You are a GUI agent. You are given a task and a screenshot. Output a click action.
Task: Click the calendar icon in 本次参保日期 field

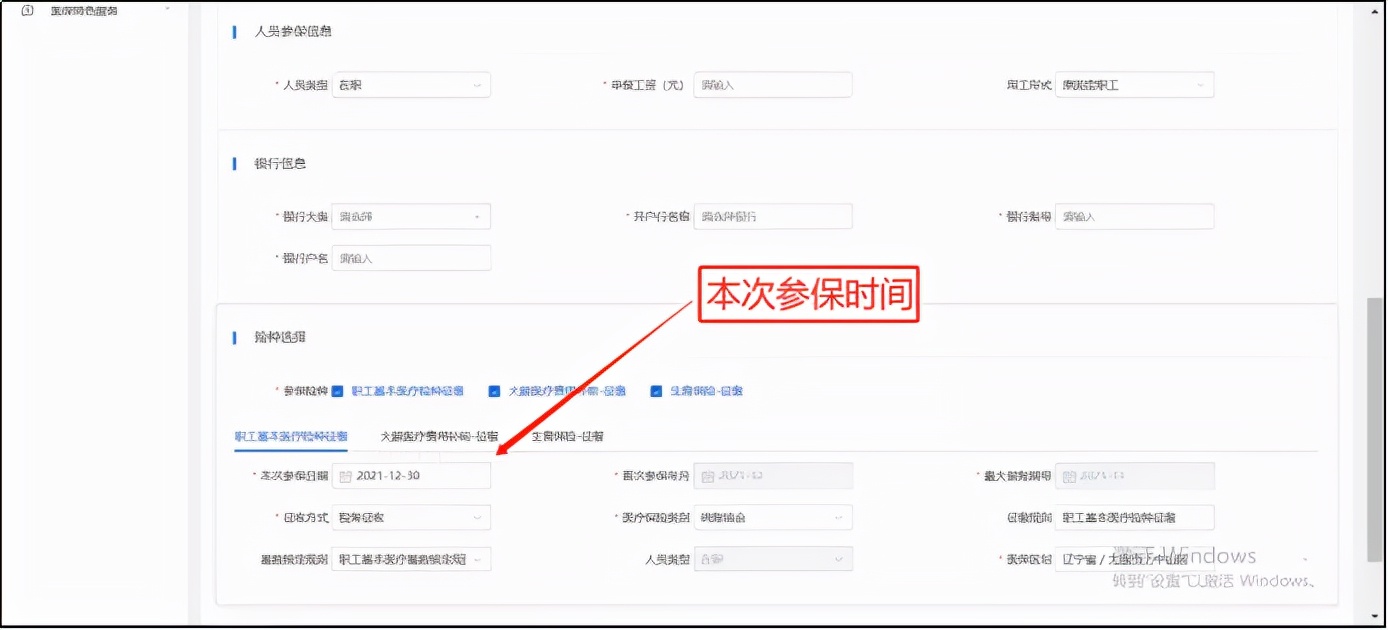(x=345, y=475)
